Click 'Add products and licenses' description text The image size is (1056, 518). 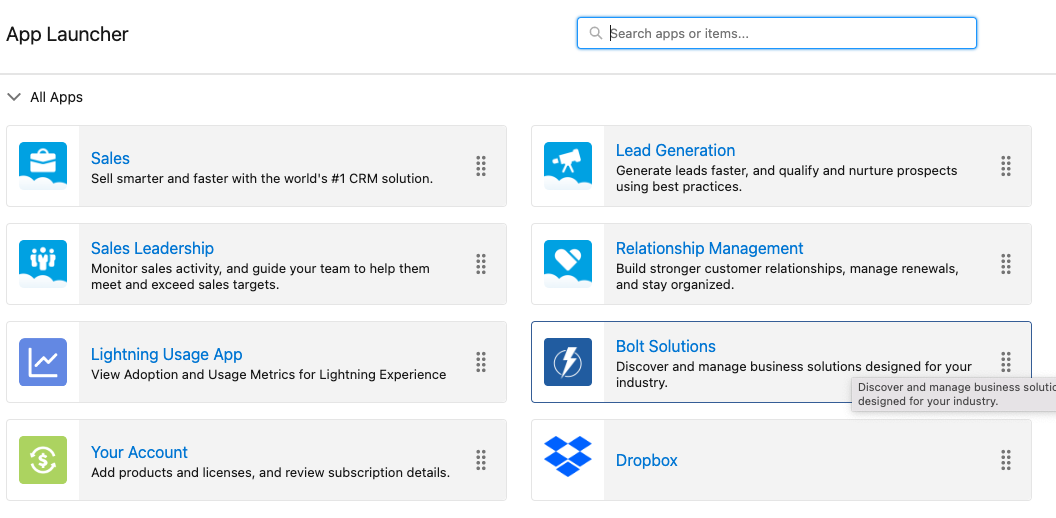point(270,473)
